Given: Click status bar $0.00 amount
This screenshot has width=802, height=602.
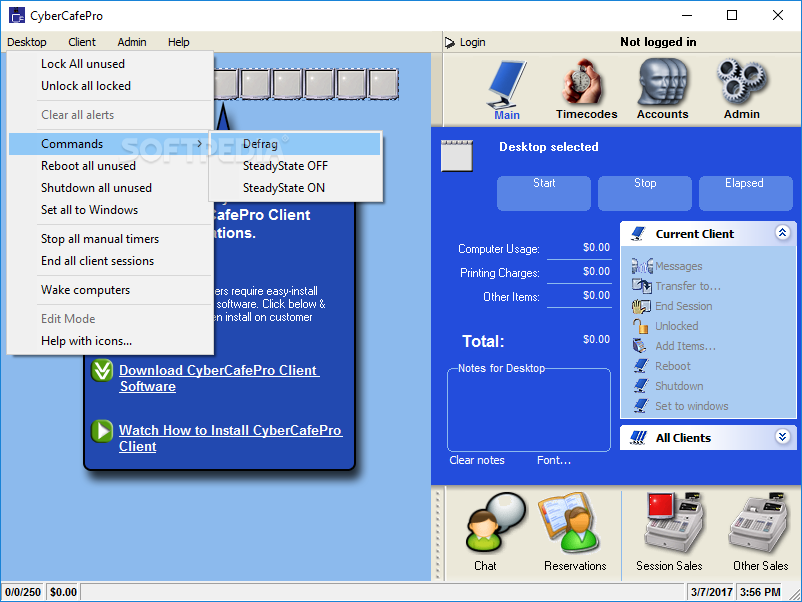Looking at the screenshot, I should coord(63,592).
